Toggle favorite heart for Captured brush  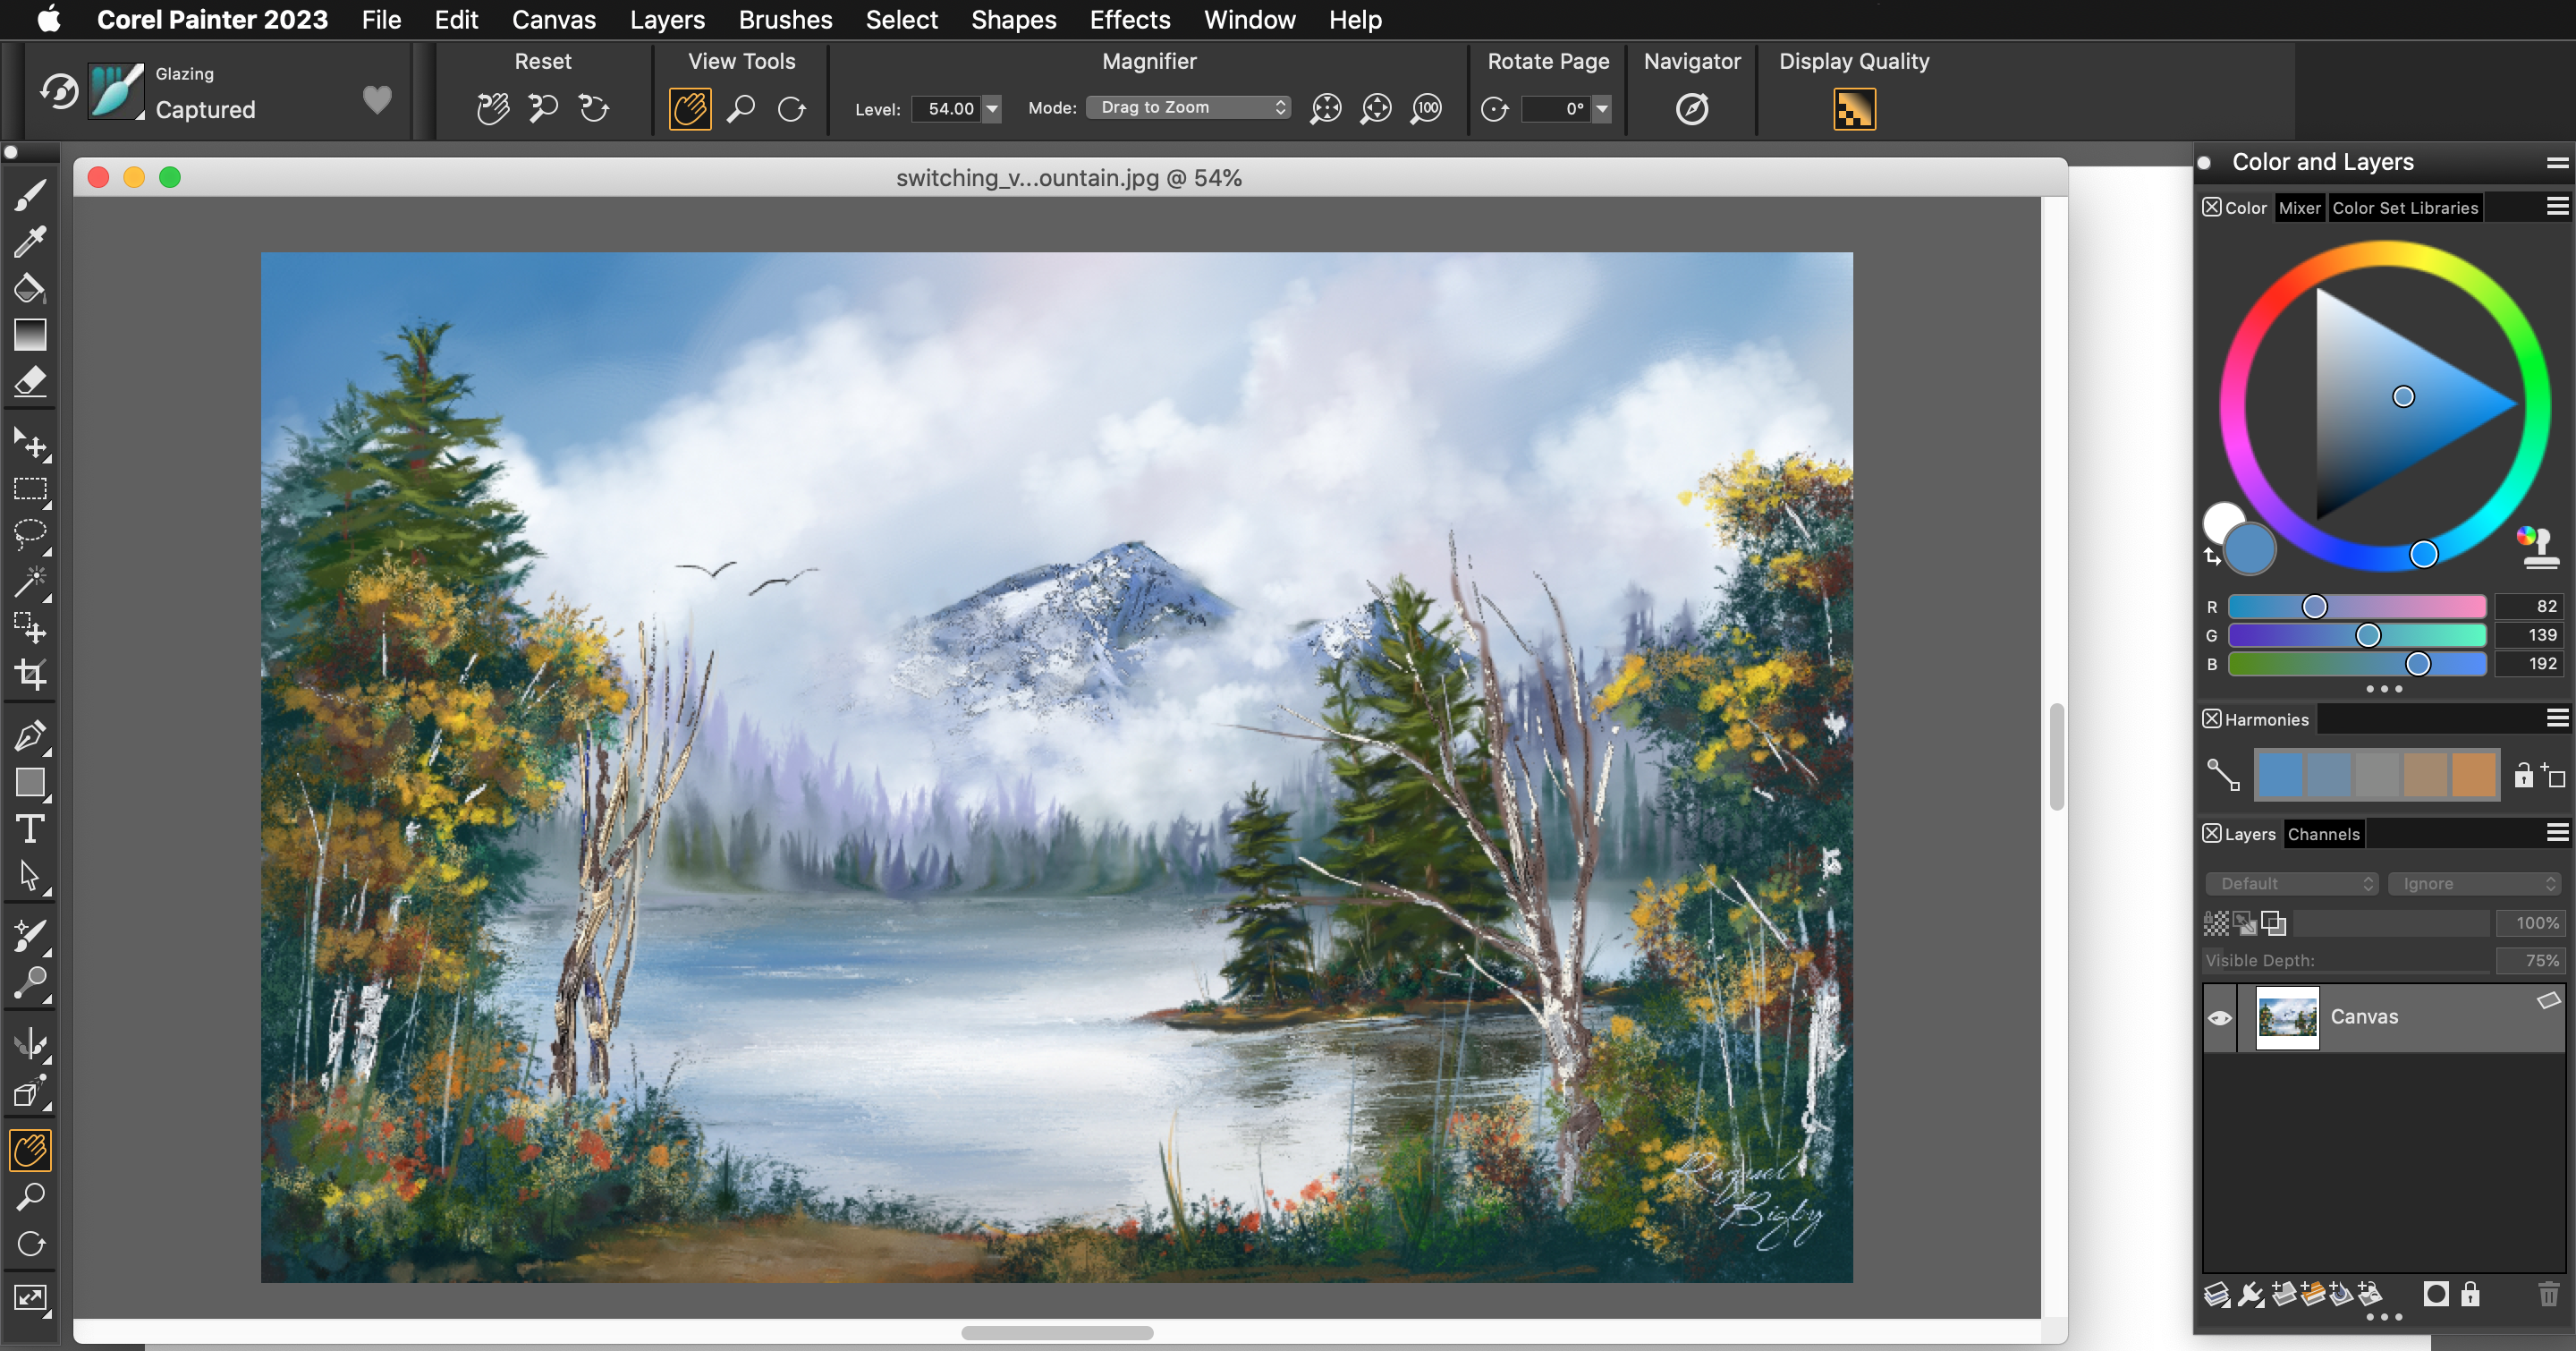(x=377, y=99)
